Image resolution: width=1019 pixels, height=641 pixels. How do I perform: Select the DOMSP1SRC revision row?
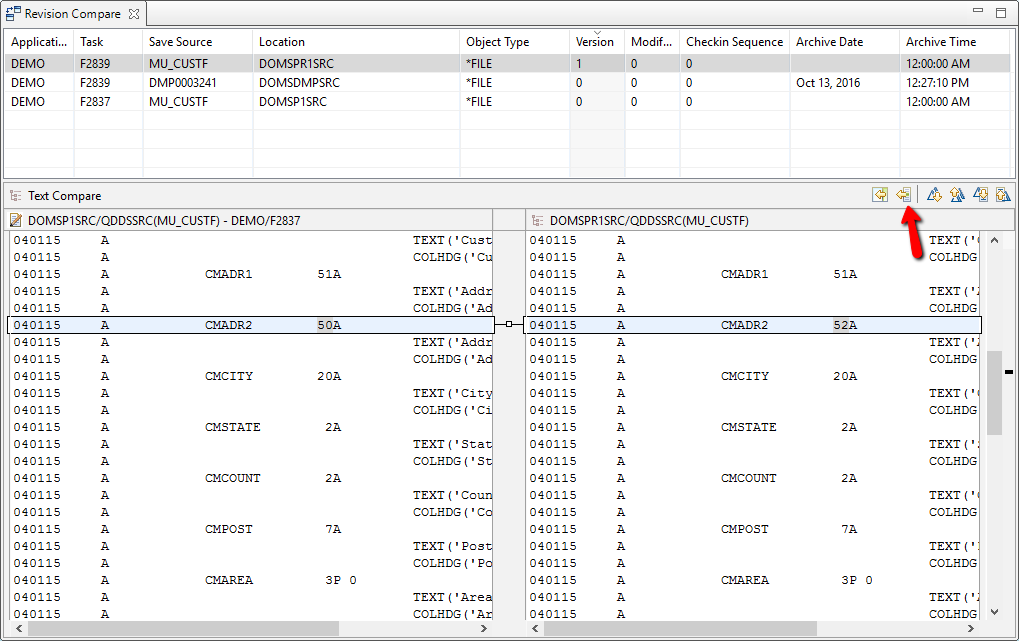point(292,101)
